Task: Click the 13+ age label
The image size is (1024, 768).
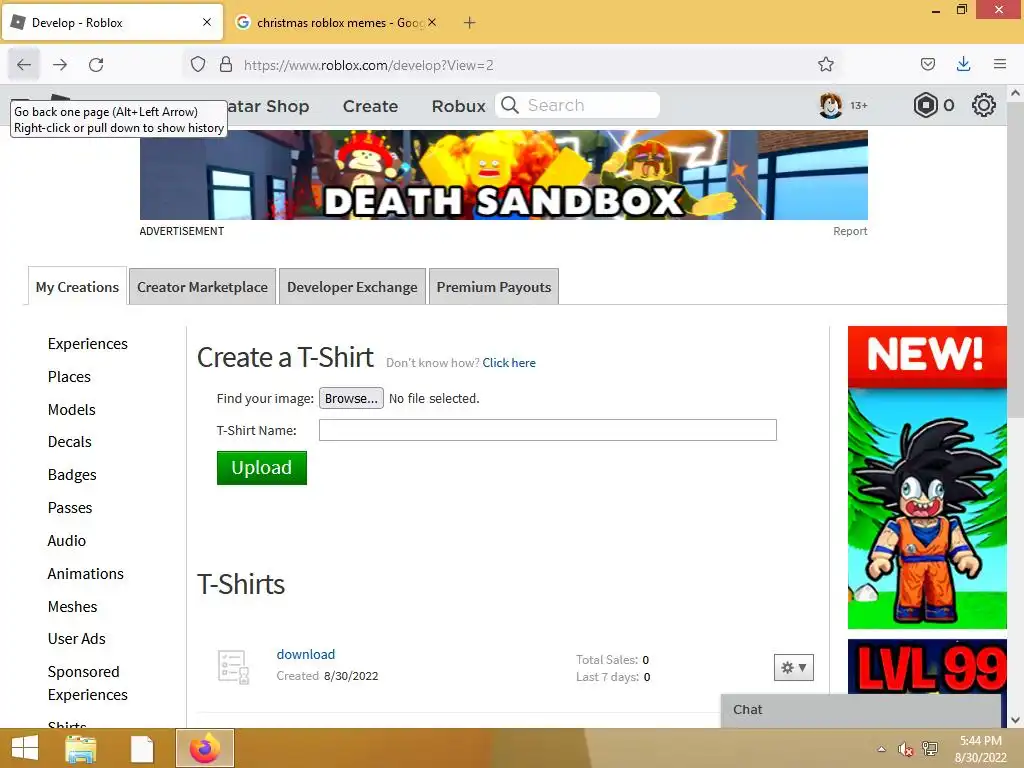Action: 858,105
